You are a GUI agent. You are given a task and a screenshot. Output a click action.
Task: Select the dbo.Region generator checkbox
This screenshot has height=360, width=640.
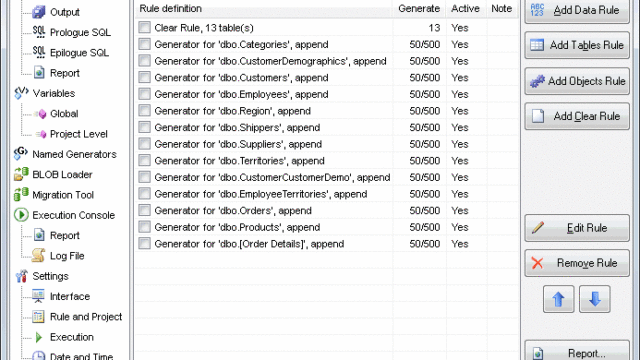tap(144, 111)
